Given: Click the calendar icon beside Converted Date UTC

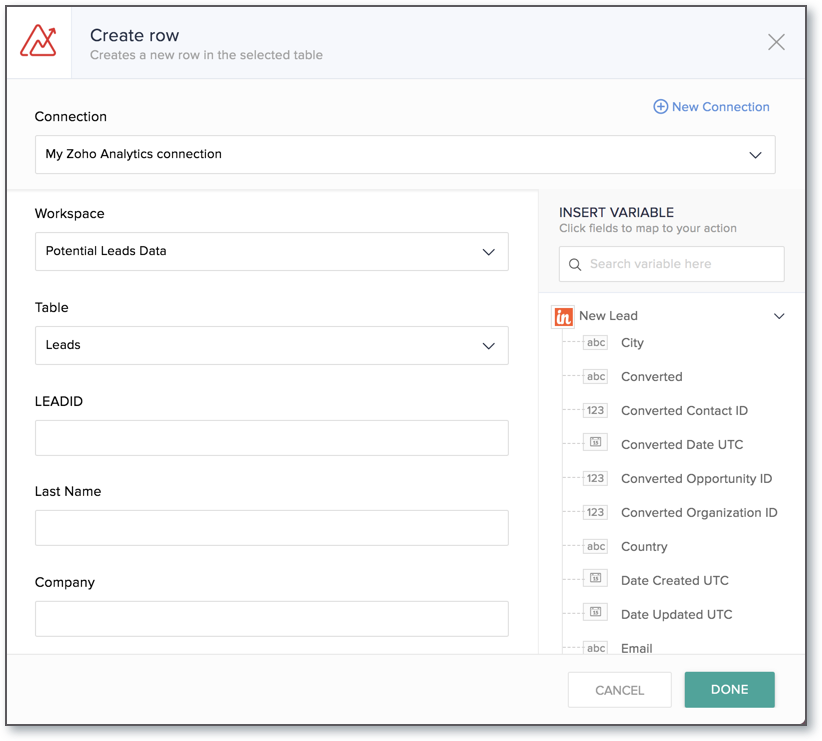Looking at the screenshot, I should pos(595,444).
